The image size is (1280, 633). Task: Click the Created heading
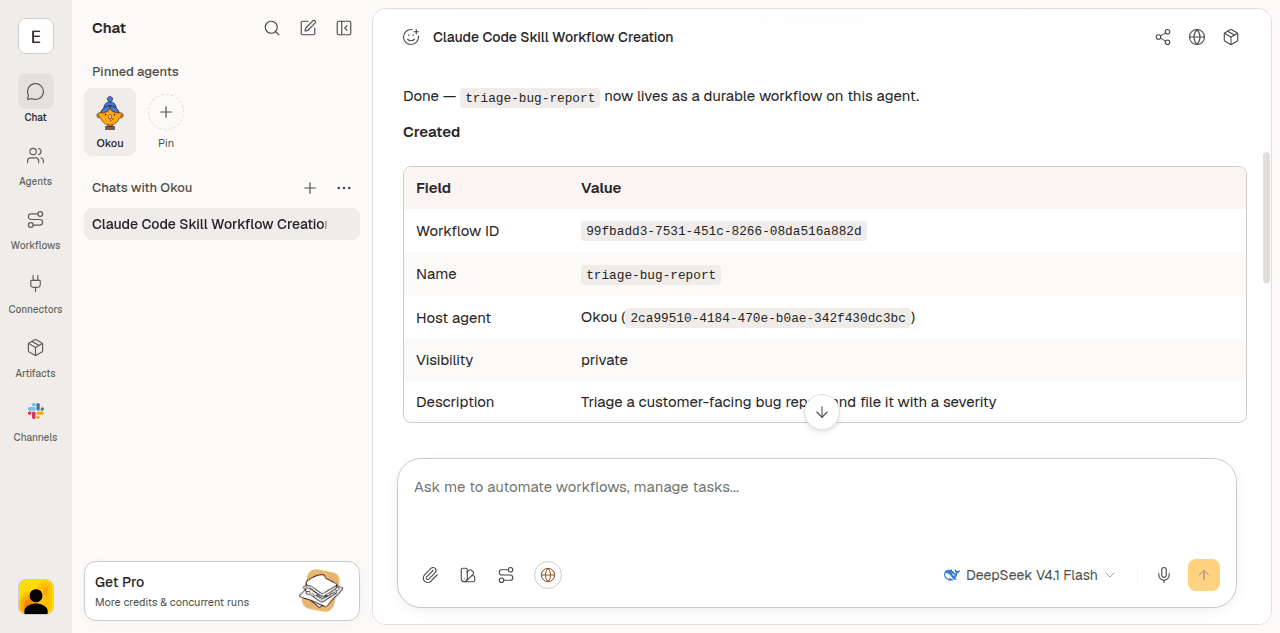pos(431,132)
